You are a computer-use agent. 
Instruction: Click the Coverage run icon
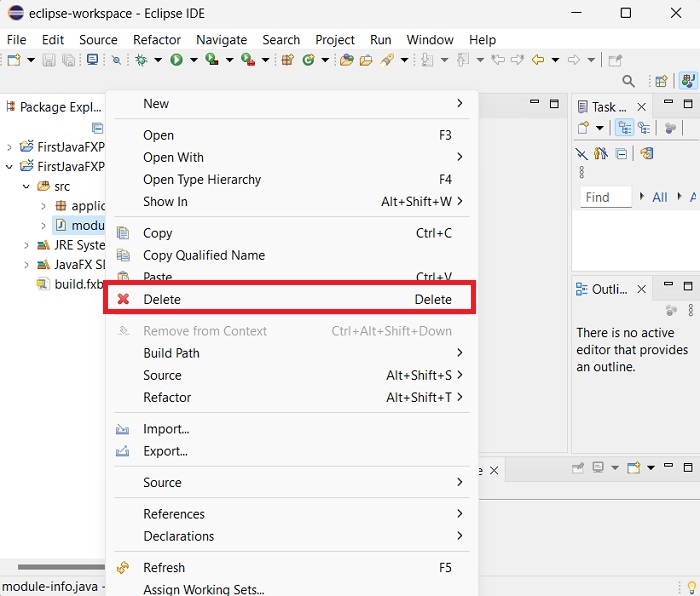[212, 60]
